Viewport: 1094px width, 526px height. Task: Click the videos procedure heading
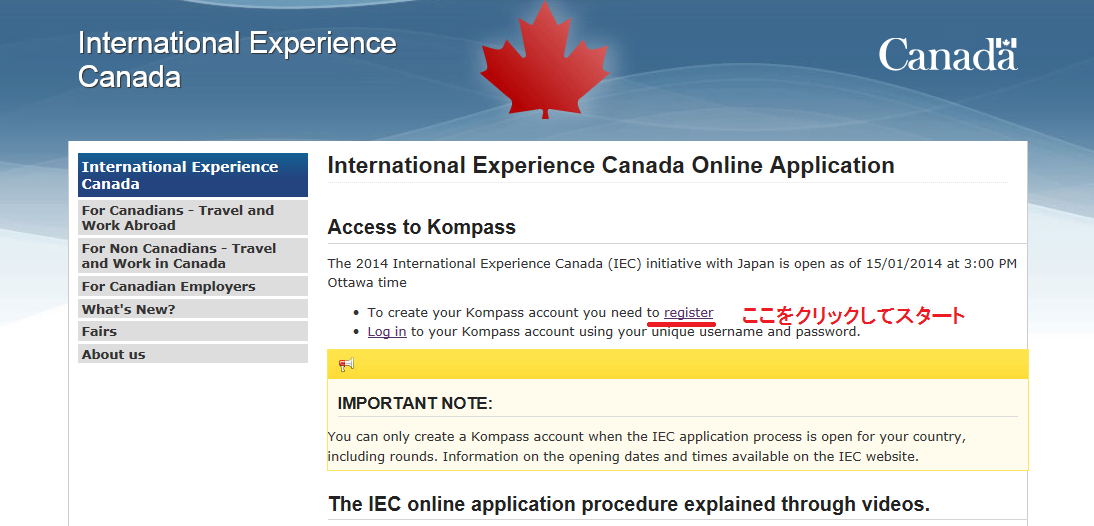pos(629,504)
